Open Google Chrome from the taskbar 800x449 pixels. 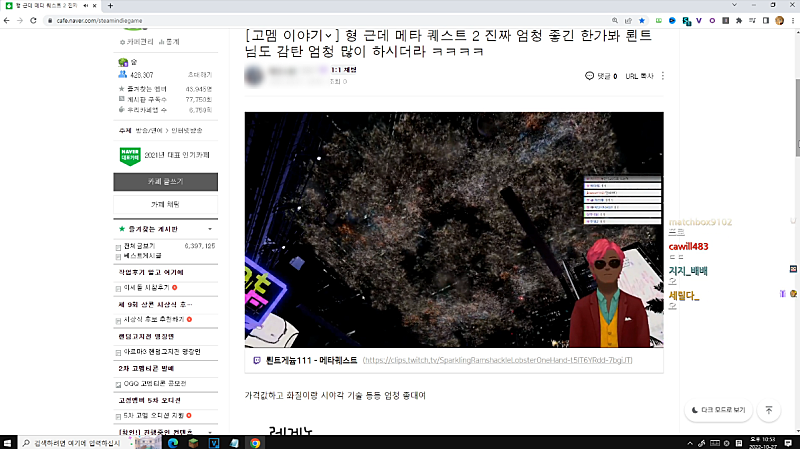[255, 443]
